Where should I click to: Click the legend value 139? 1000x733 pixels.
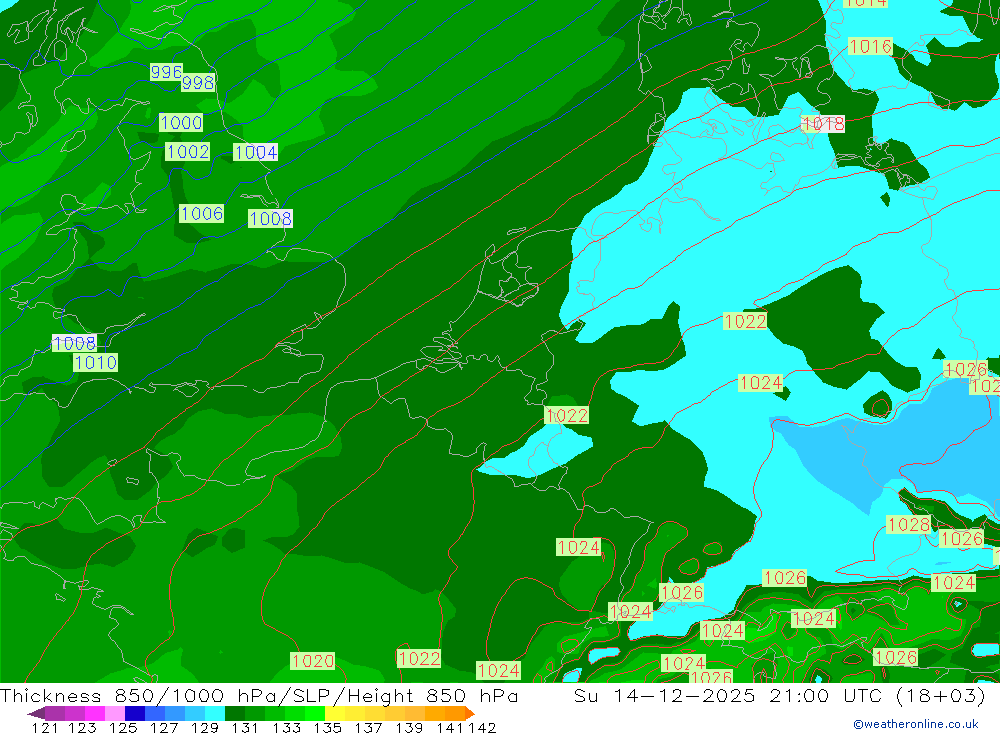[x=409, y=728]
